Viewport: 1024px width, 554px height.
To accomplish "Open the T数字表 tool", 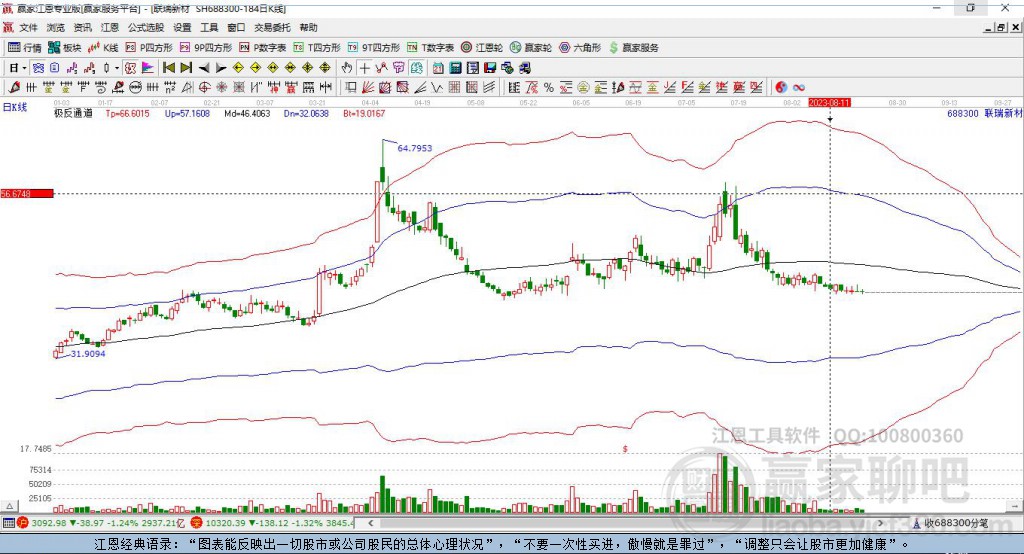I will [x=430, y=48].
